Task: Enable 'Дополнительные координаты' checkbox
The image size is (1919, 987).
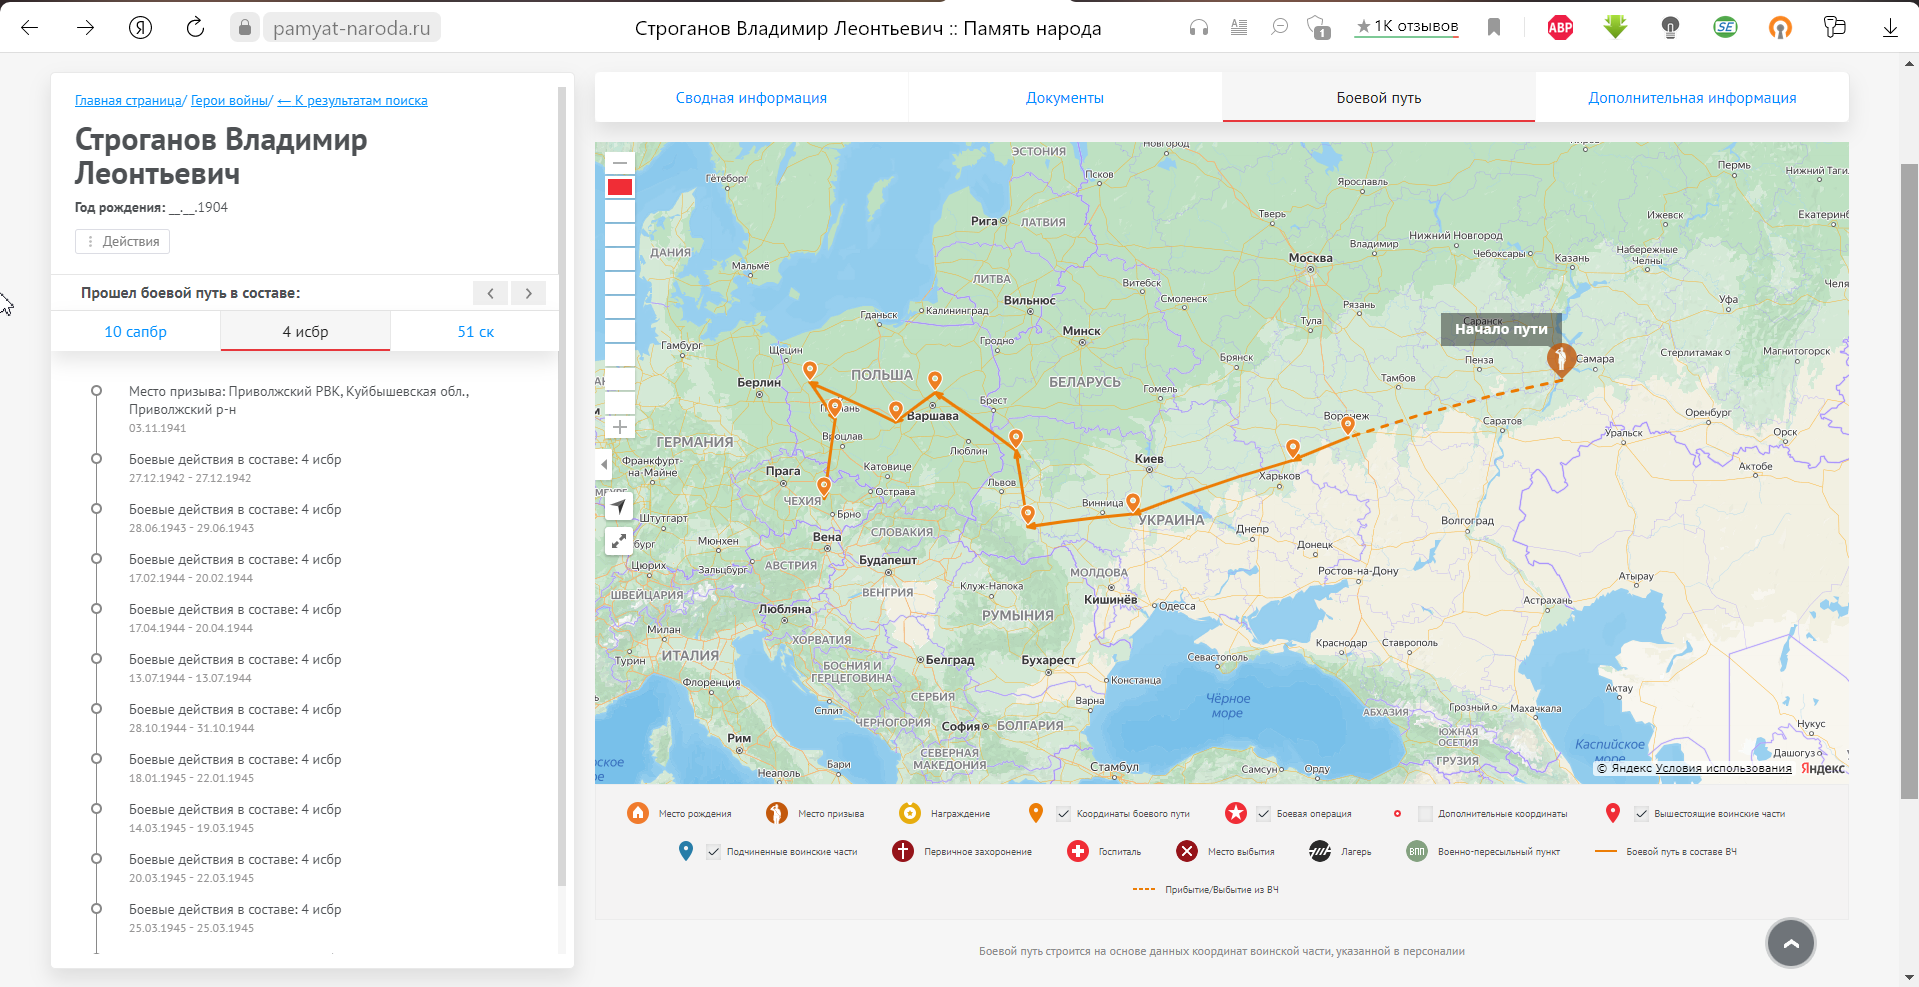Action: [1425, 814]
